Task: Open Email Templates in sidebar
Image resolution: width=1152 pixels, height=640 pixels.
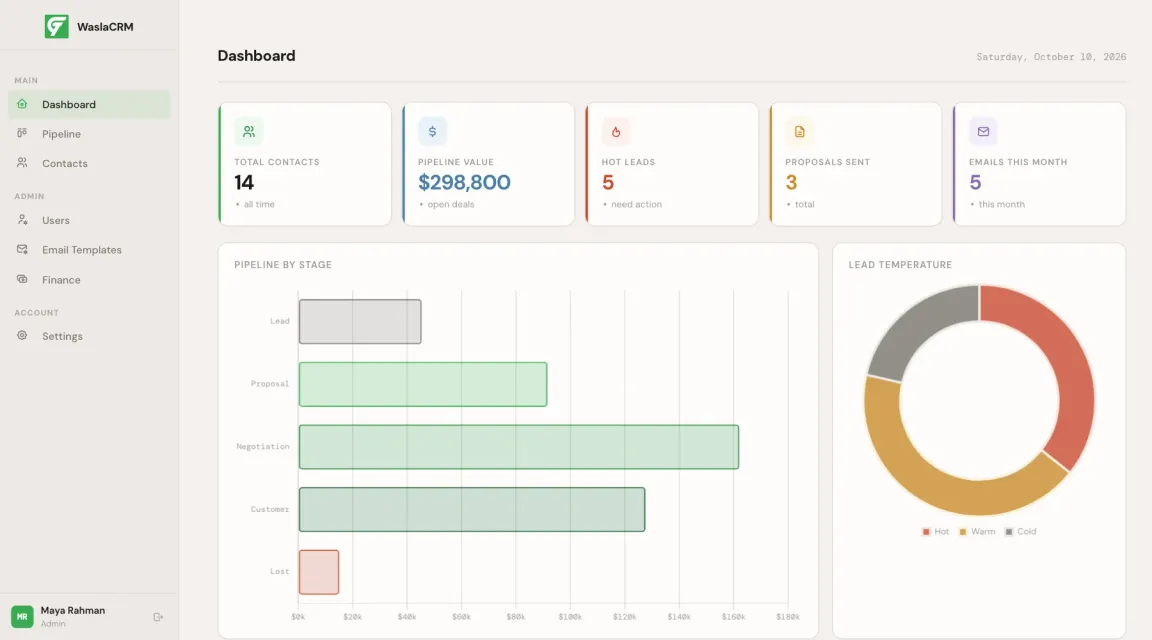Action: (x=89, y=250)
